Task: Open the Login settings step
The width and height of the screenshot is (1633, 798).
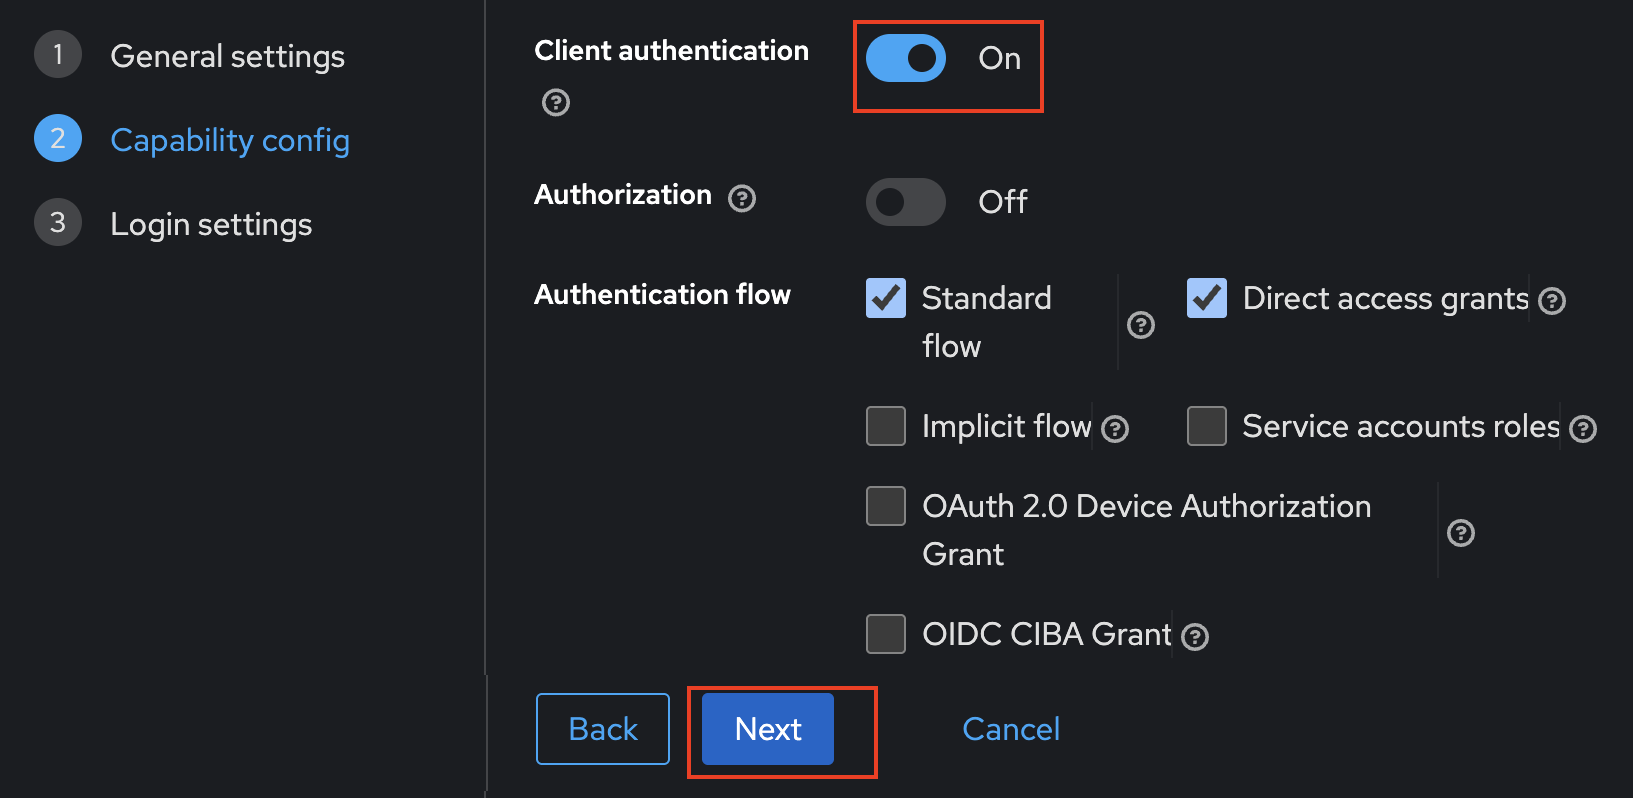Action: 211,224
